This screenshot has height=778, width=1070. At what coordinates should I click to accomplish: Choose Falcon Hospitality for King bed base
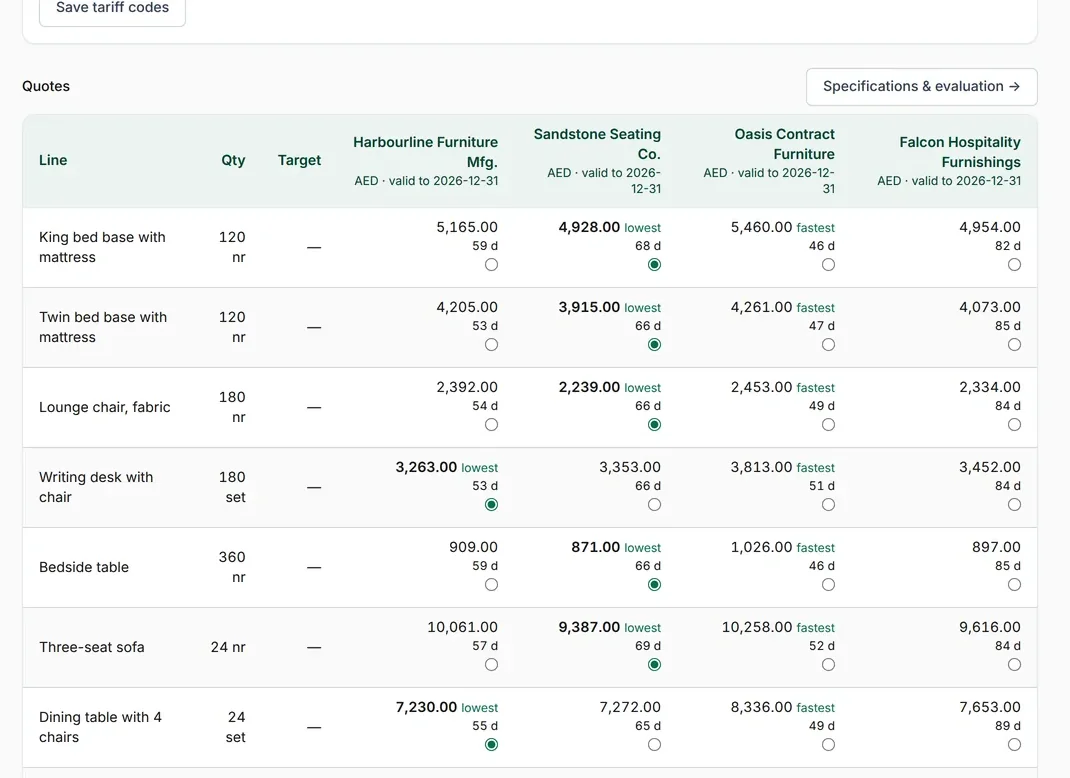pyautogui.click(x=1015, y=265)
